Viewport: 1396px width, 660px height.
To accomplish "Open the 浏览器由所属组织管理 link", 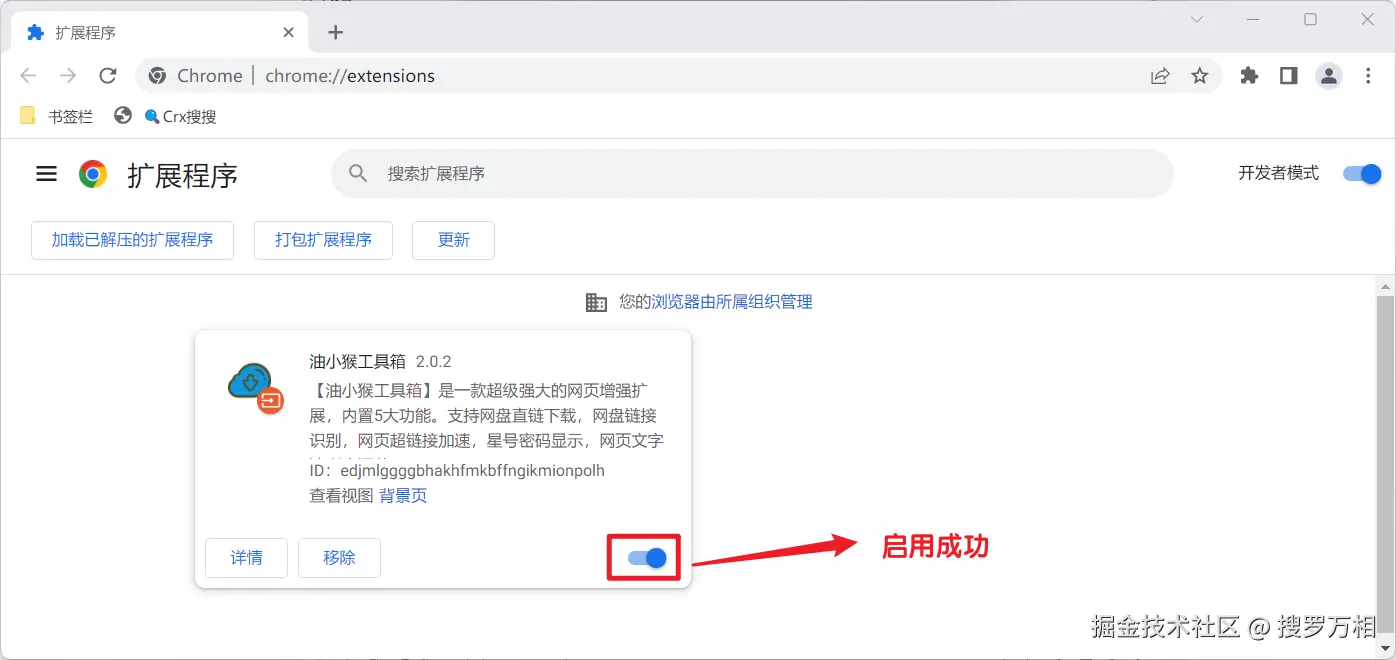I will 732,302.
